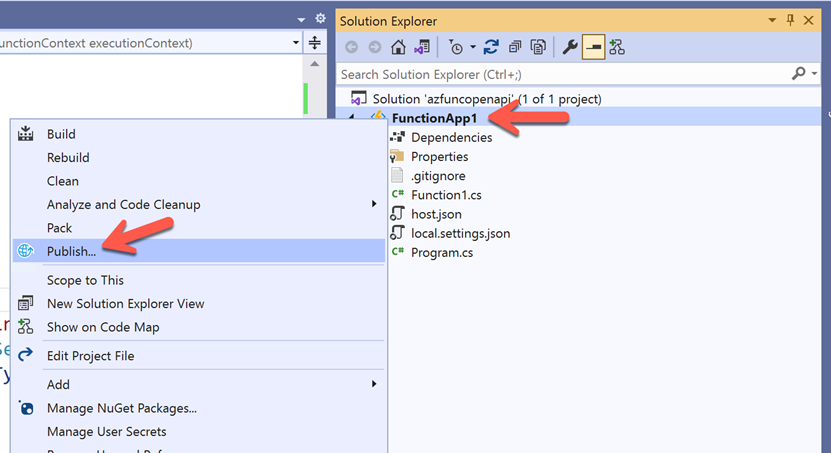Choose Publish... from the context menu

point(199,251)
